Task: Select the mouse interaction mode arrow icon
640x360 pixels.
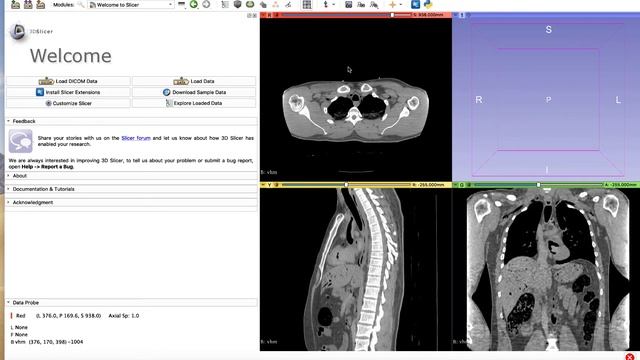Action: (326, 4)
